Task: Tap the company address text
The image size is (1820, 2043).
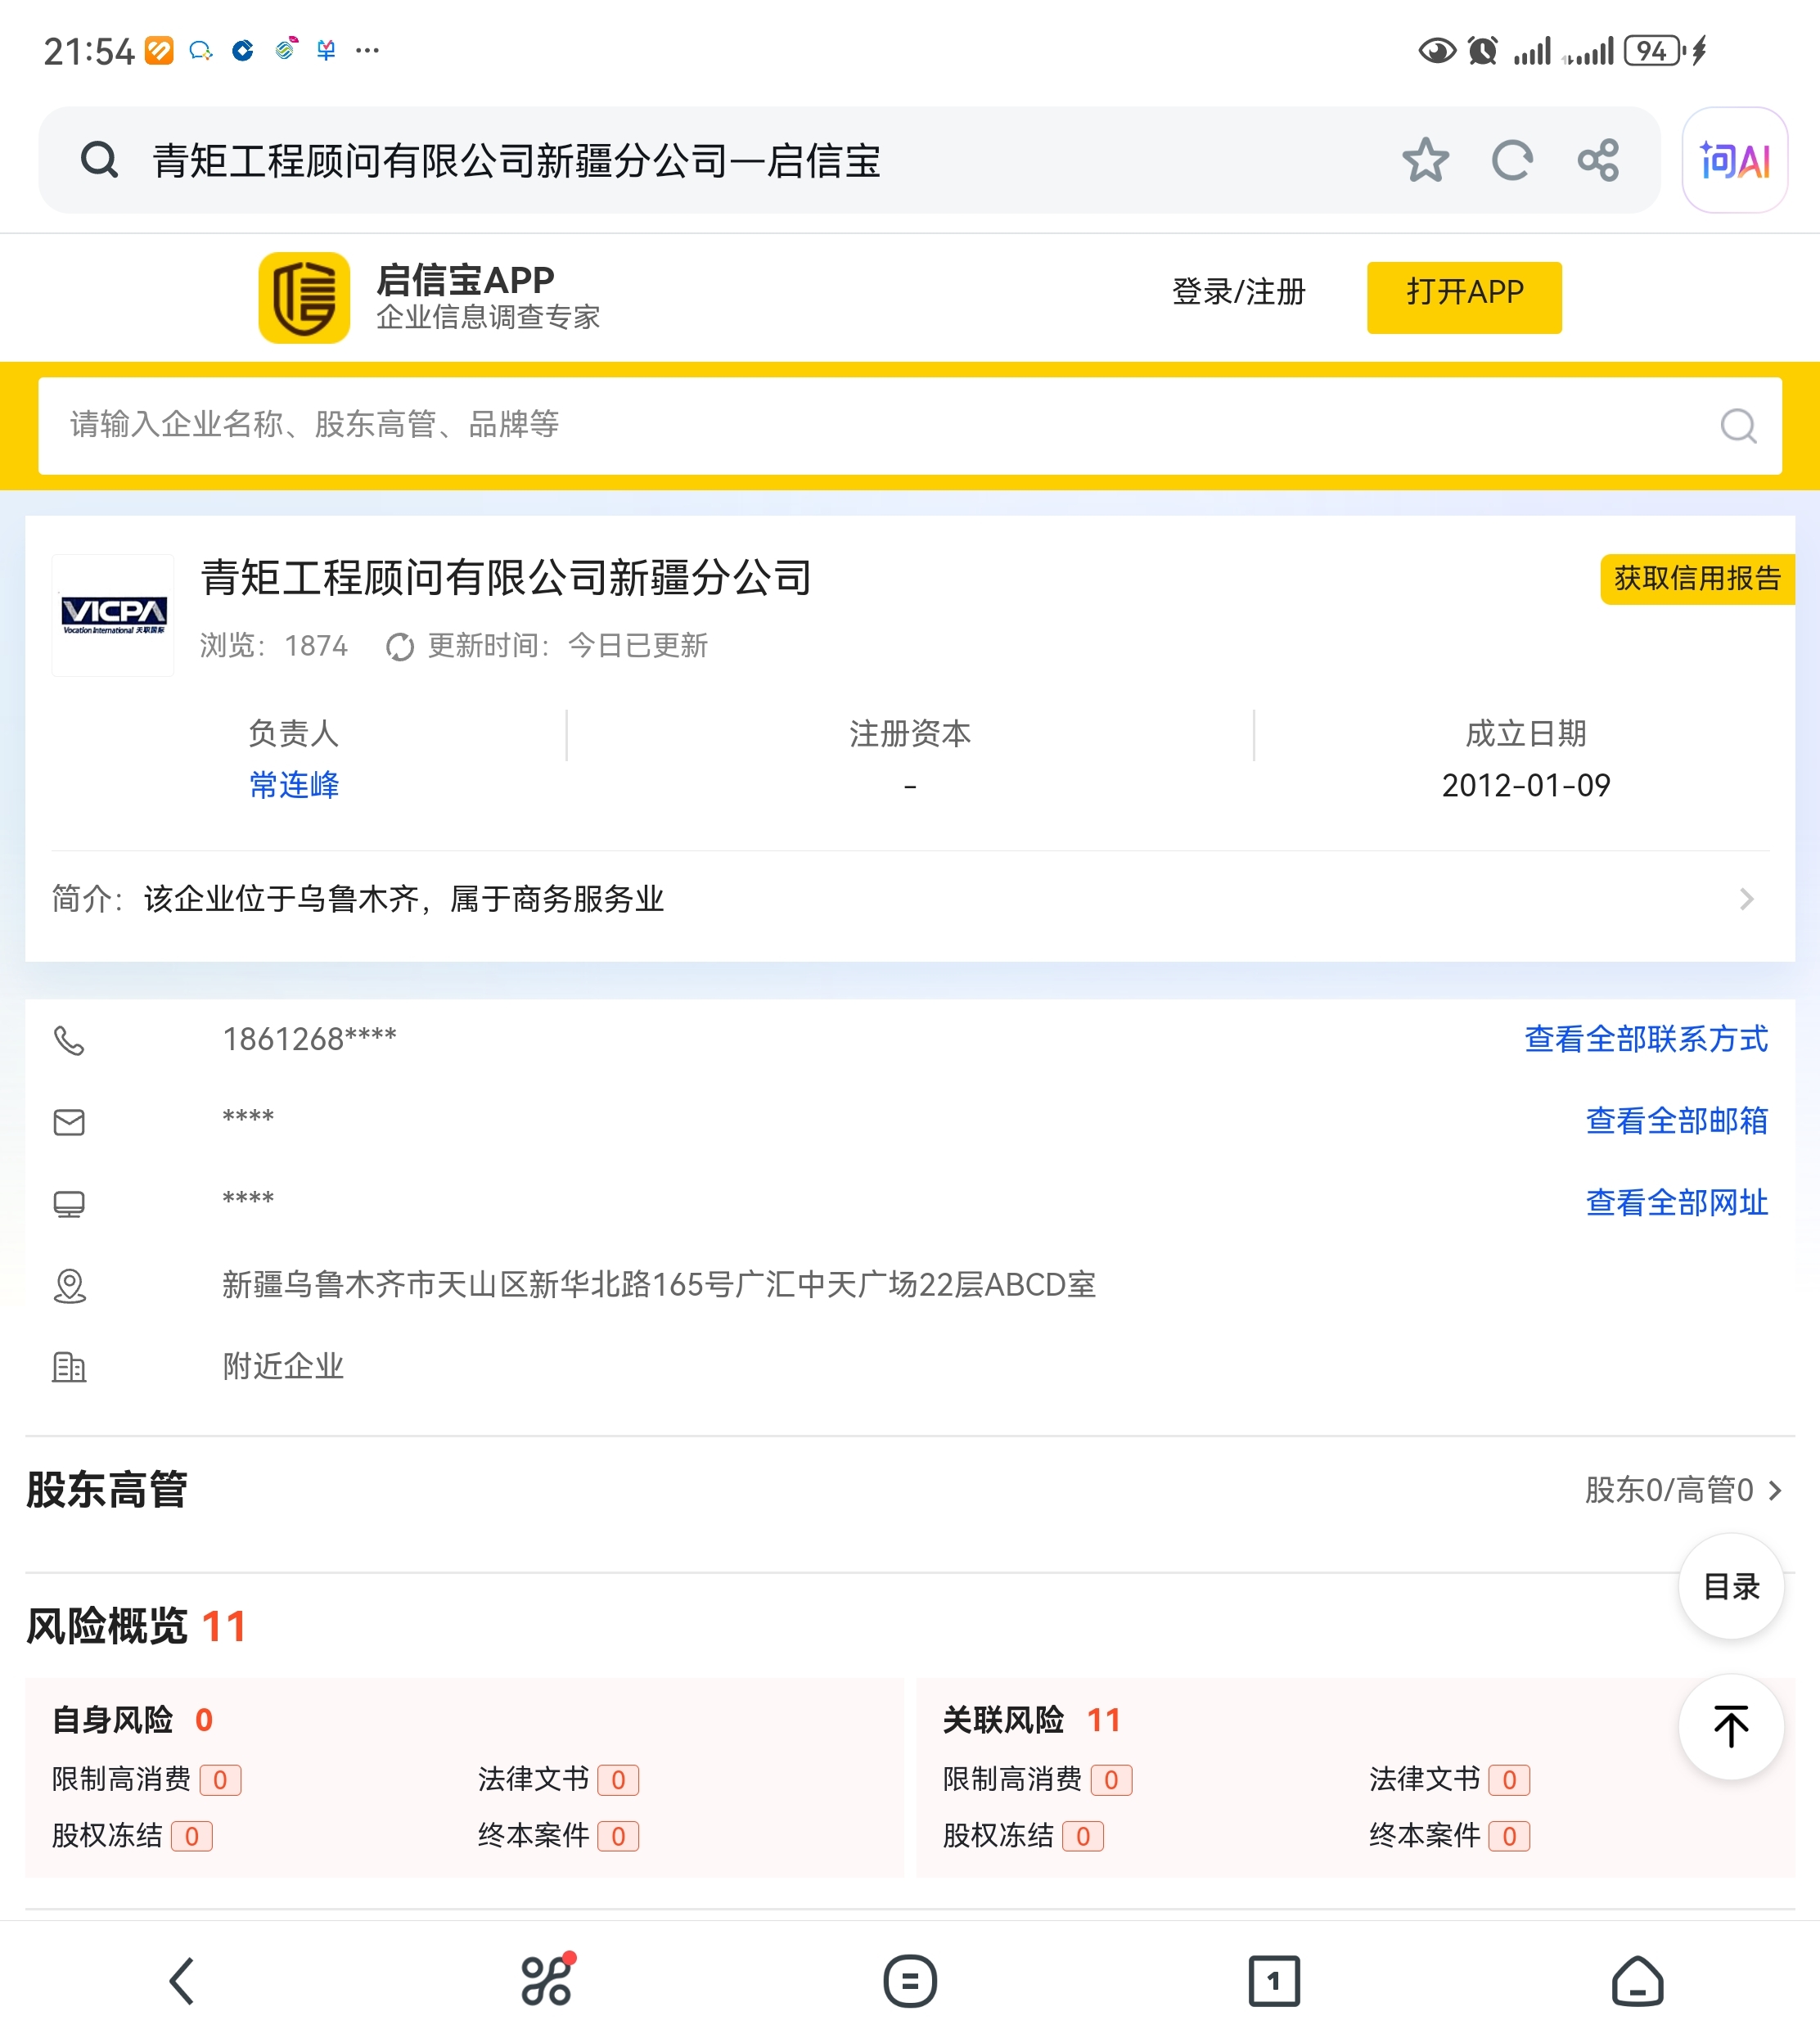Action: point(659,1285)
